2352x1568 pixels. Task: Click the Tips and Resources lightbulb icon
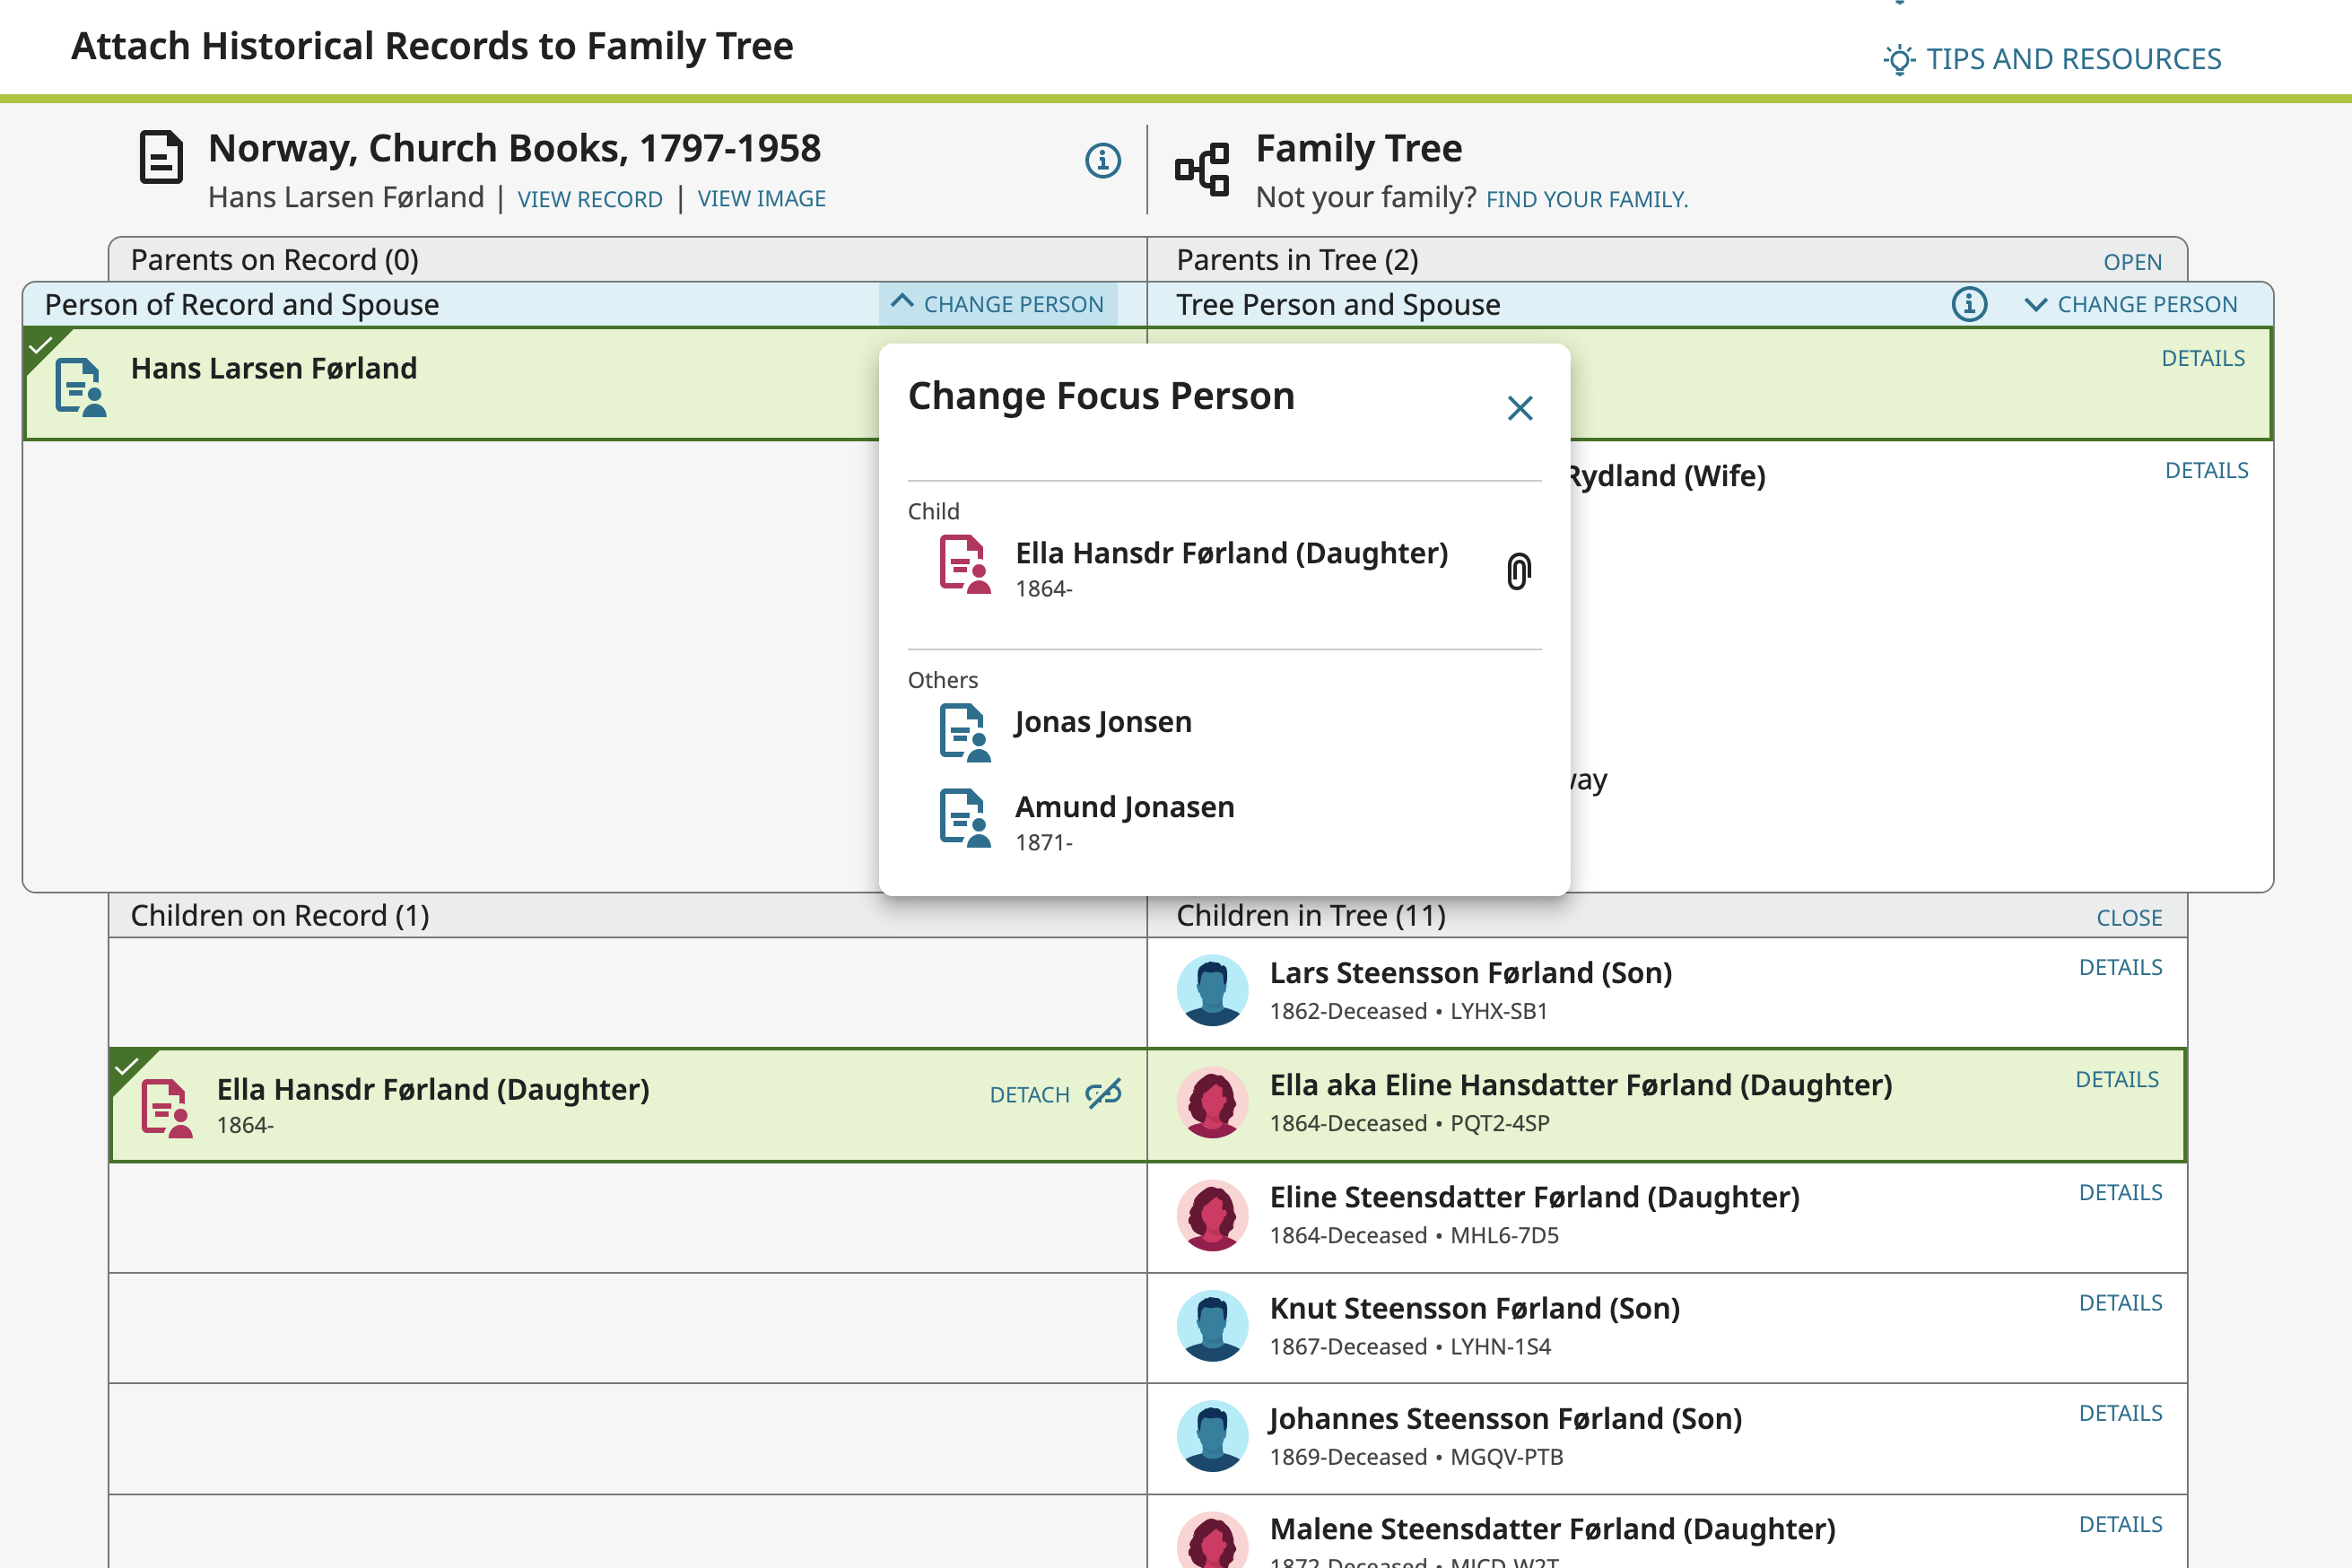1898,59
